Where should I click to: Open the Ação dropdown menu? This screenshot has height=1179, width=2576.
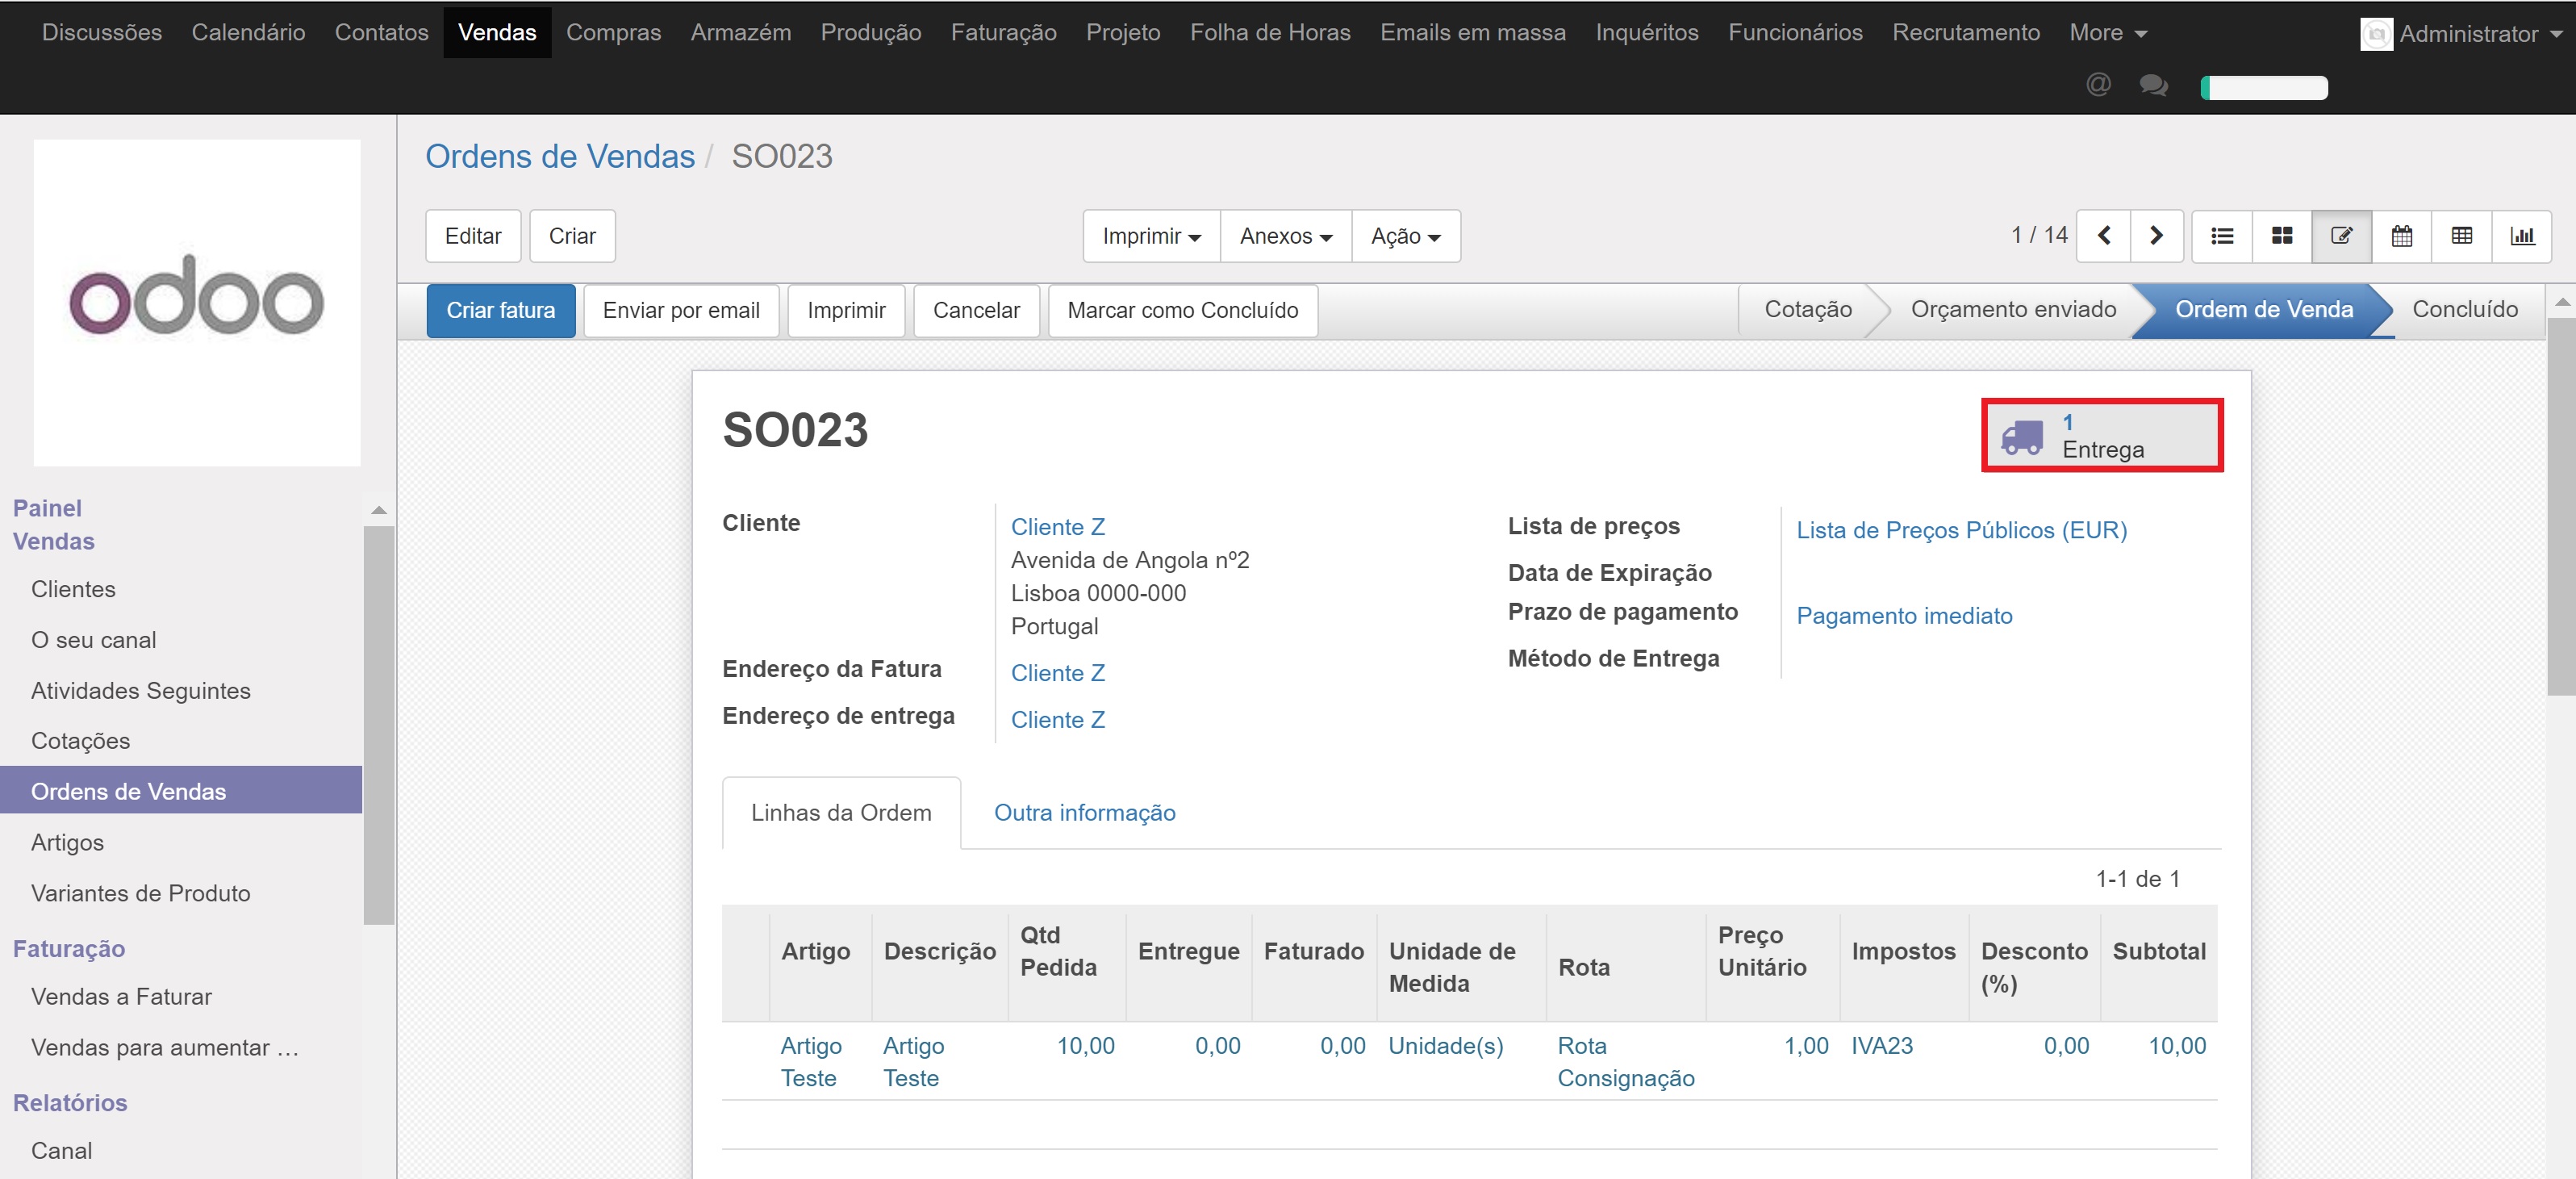(x=1405, y=236)
